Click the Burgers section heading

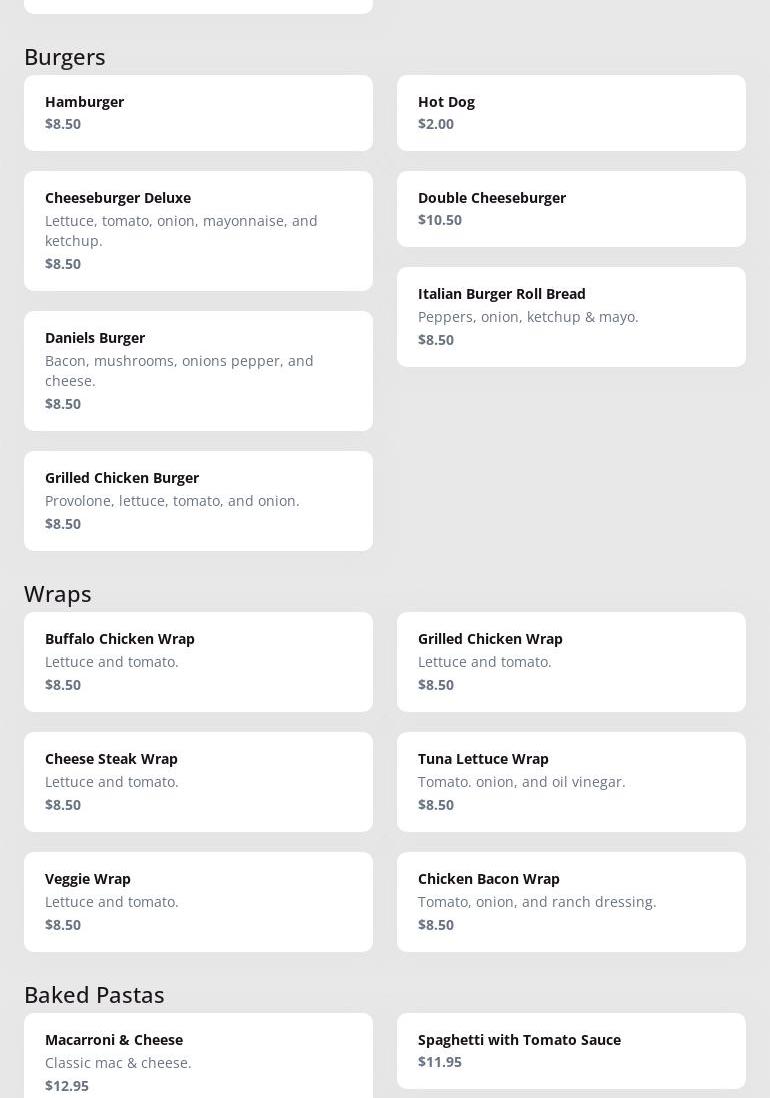pos(64,57)
